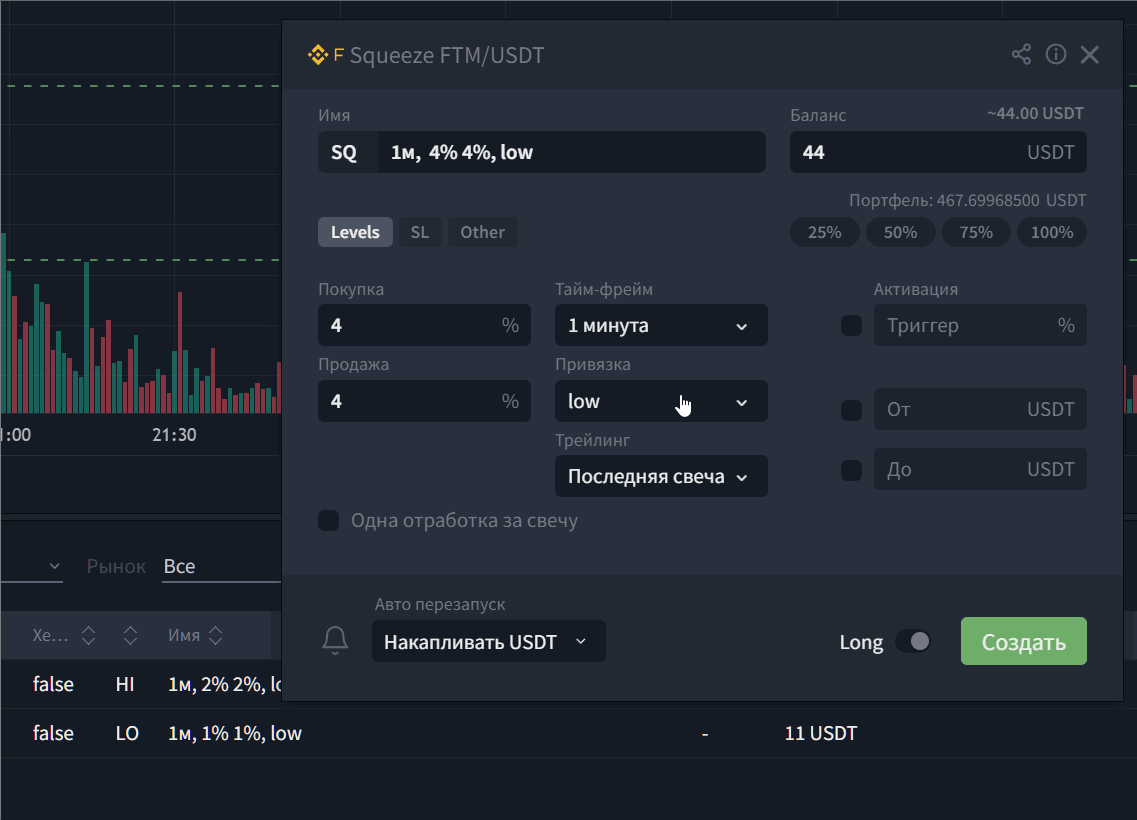
Task: Close the Squeeze FTM/USDT dialog
Action: tap(1090, 55)
